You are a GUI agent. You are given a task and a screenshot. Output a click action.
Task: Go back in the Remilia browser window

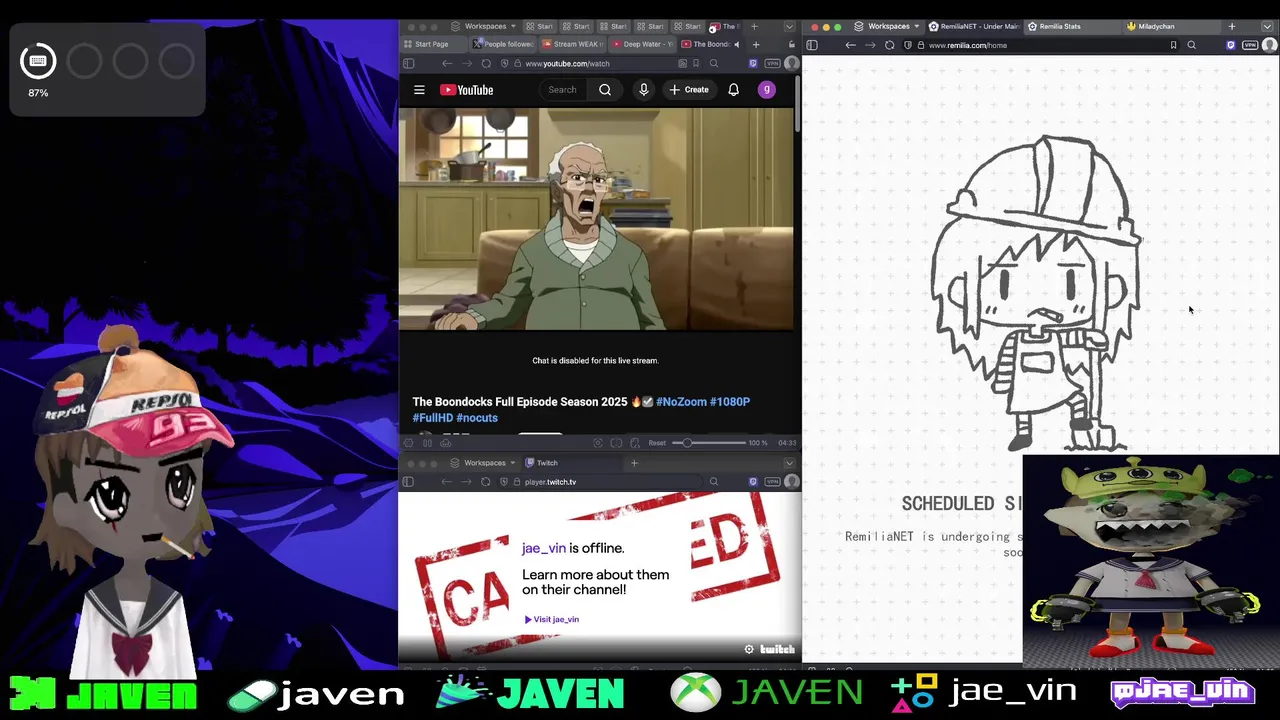coord(851,45)
